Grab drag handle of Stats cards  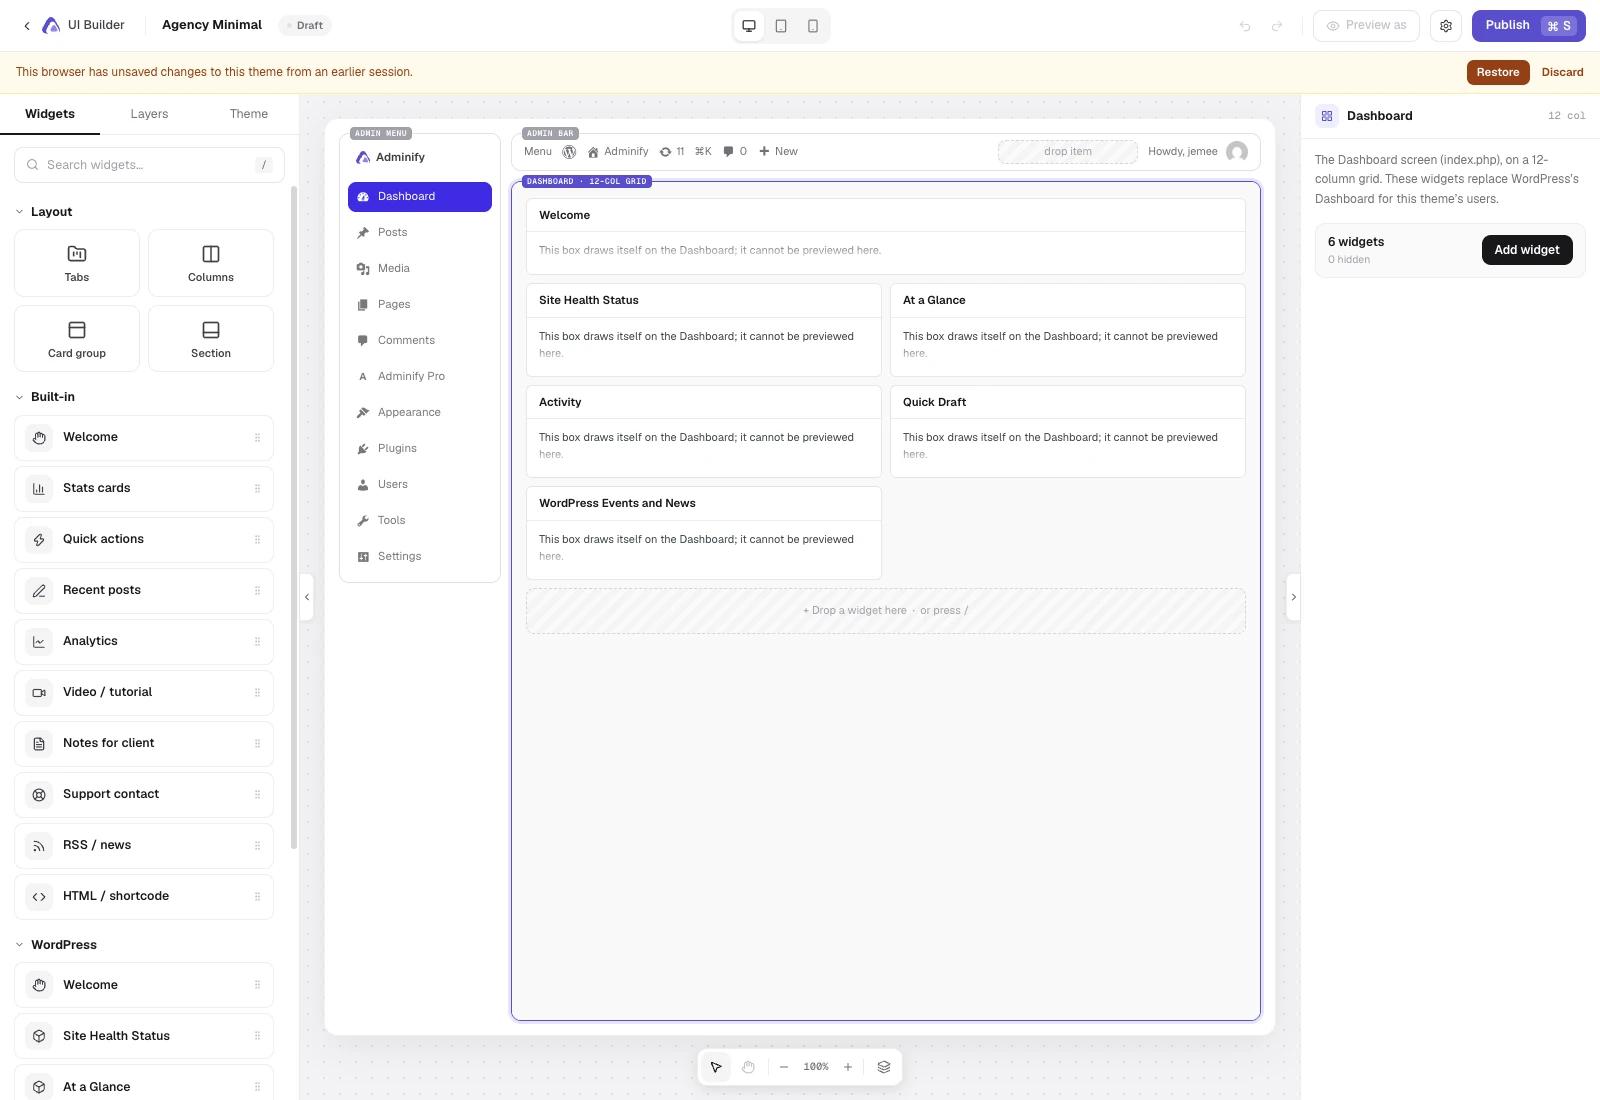click(257, 489)
